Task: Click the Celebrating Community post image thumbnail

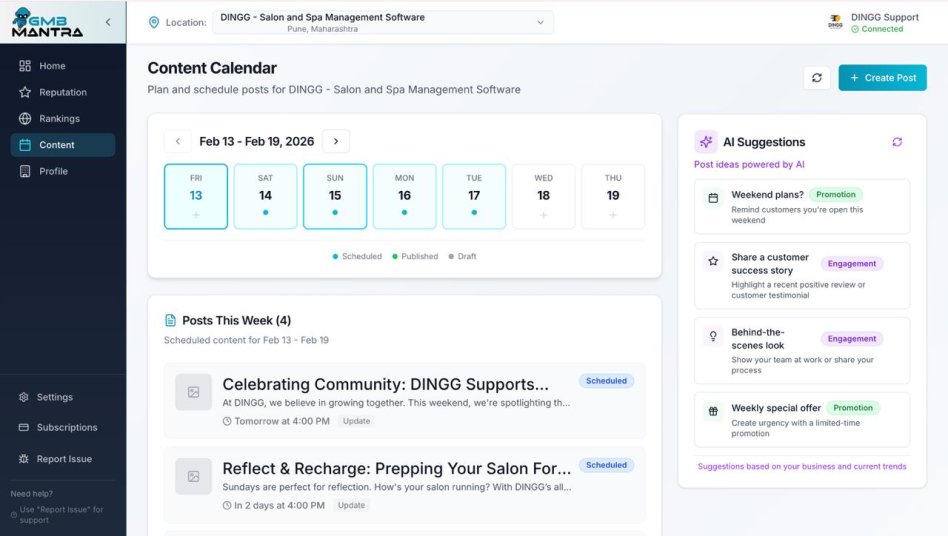Action: 193,392
